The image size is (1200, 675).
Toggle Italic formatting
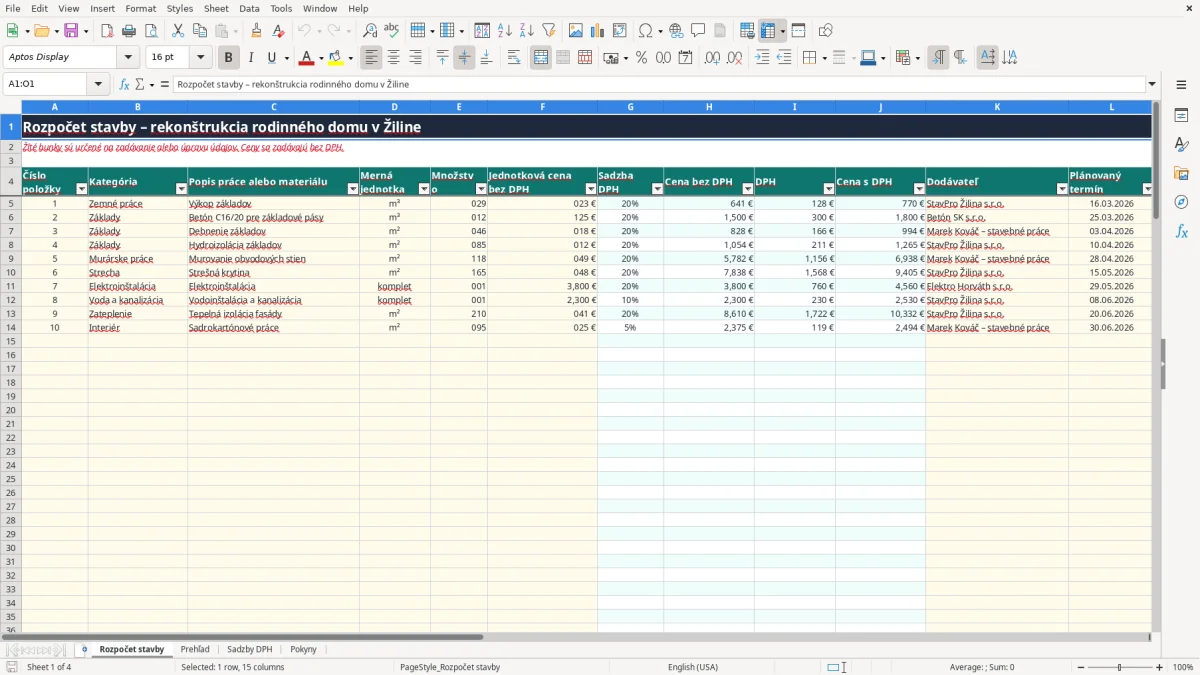coord(251,58)
